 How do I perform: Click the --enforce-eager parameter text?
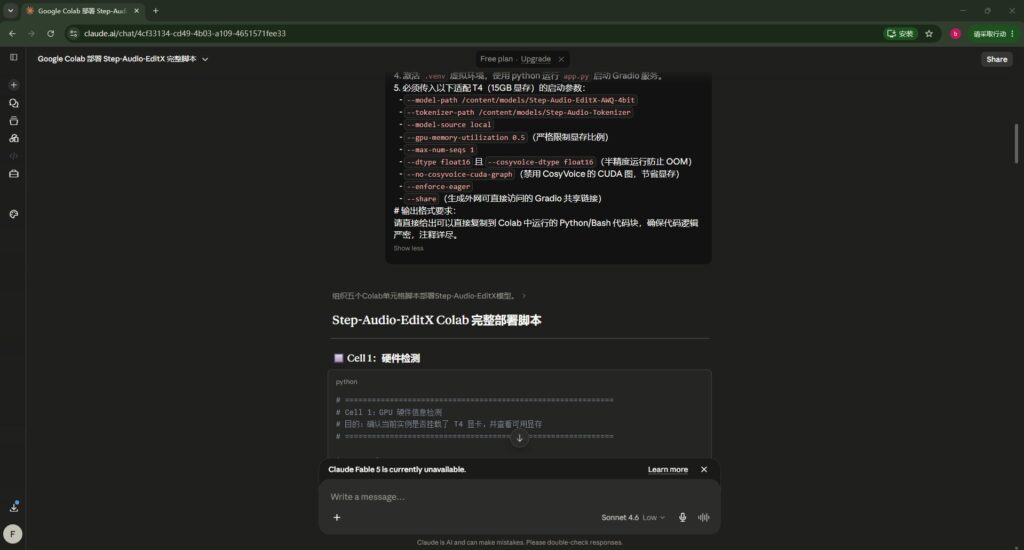[x=438, y=186]
